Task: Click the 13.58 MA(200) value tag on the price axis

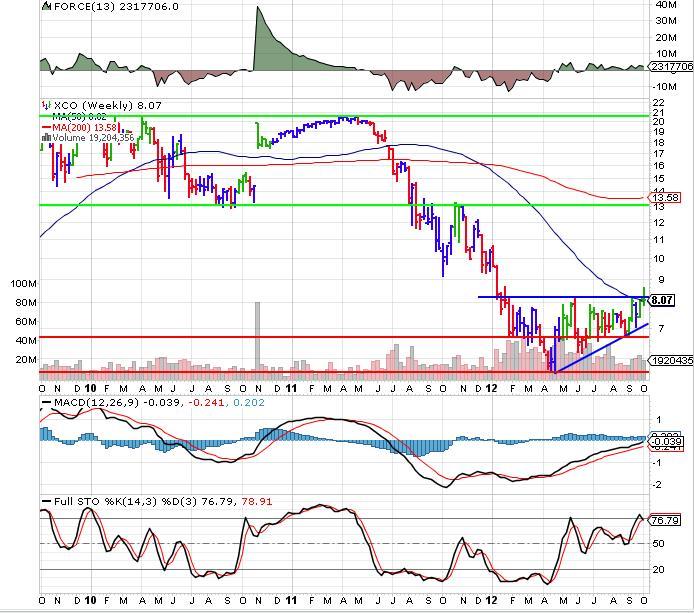Action: (665, 197)
